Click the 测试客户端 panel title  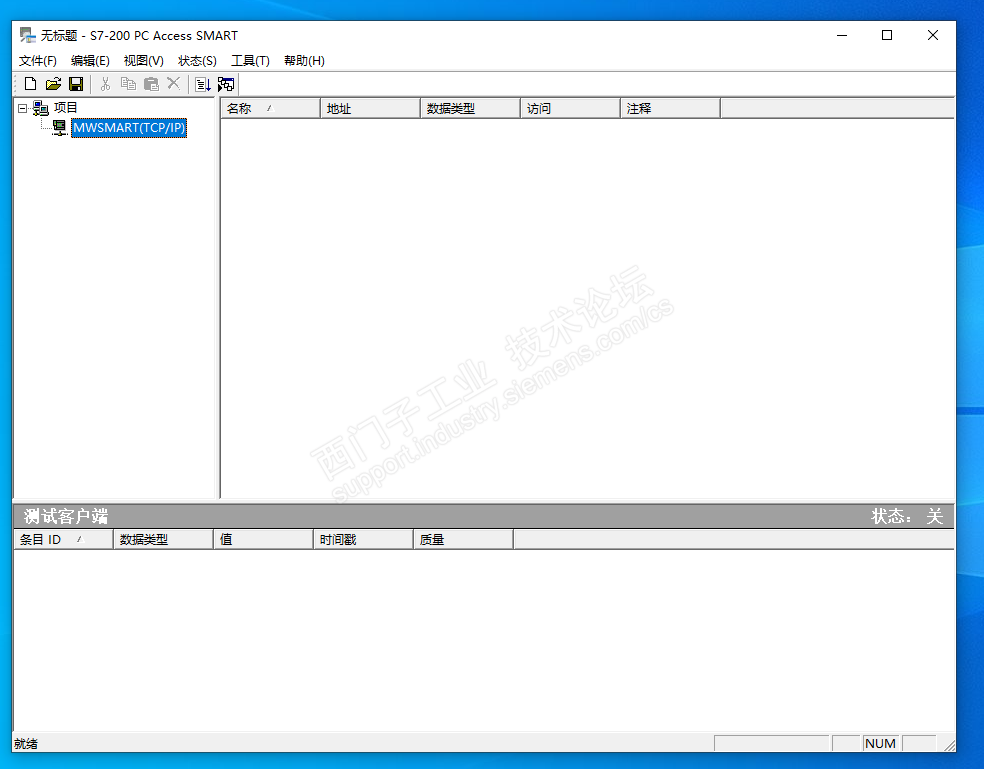66,517
